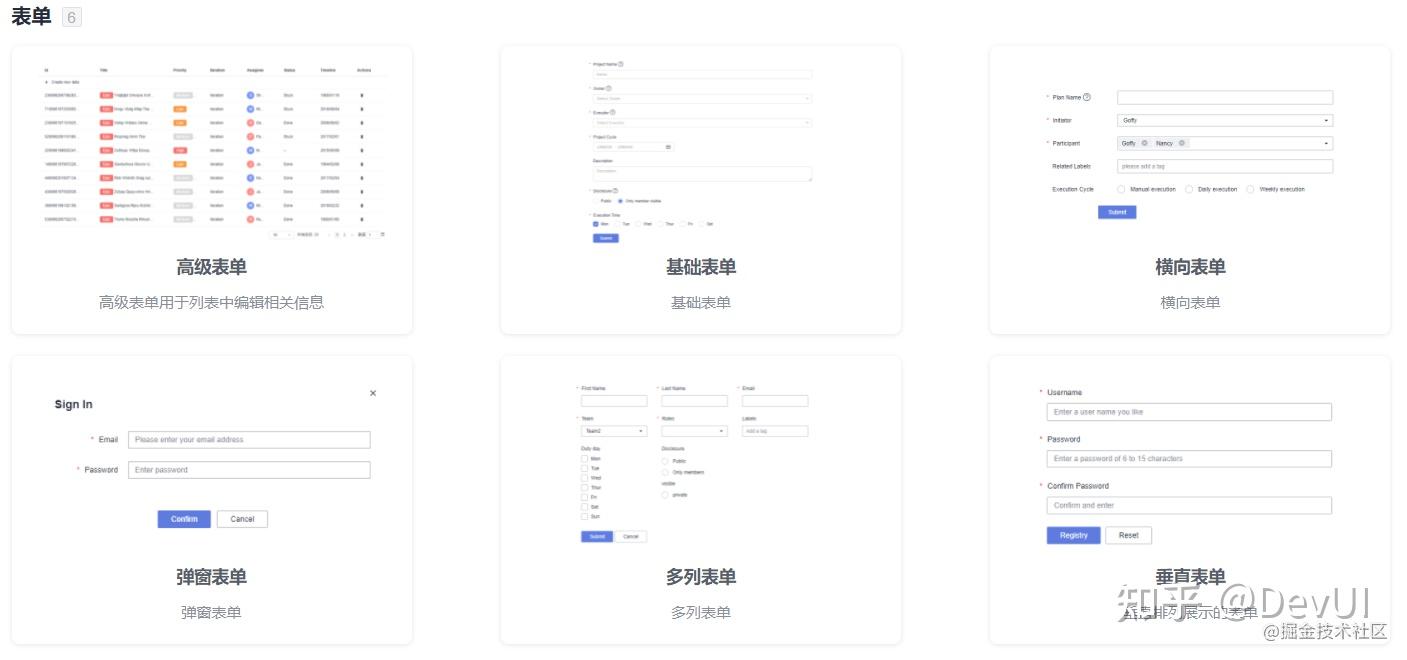Check the Tue duty day checkbox

coord(585,468)
